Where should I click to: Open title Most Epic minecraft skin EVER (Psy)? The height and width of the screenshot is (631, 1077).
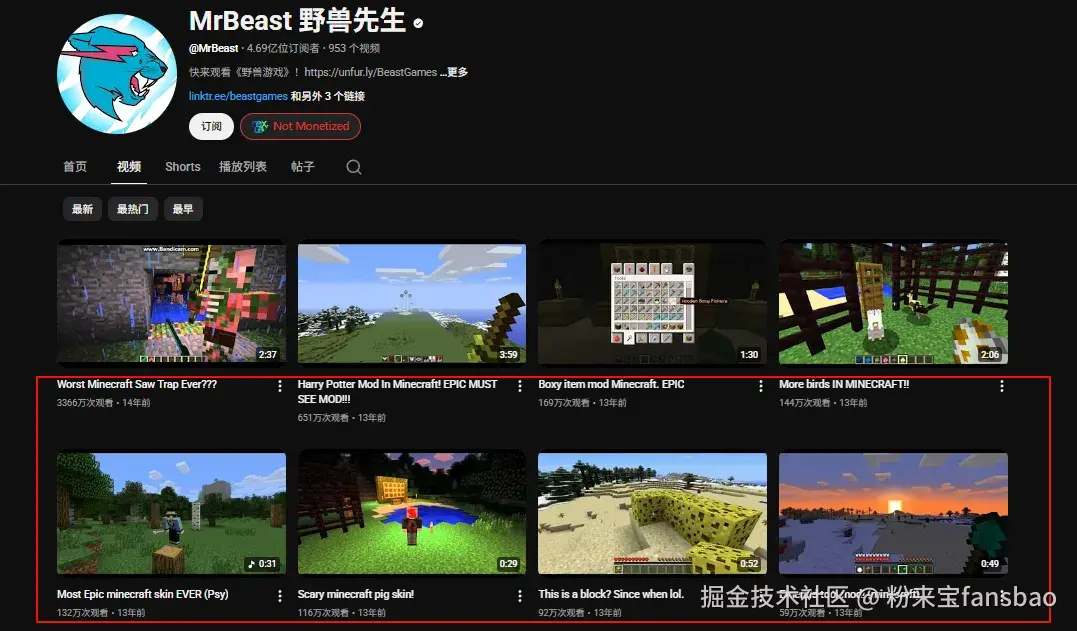click(143, 595)
